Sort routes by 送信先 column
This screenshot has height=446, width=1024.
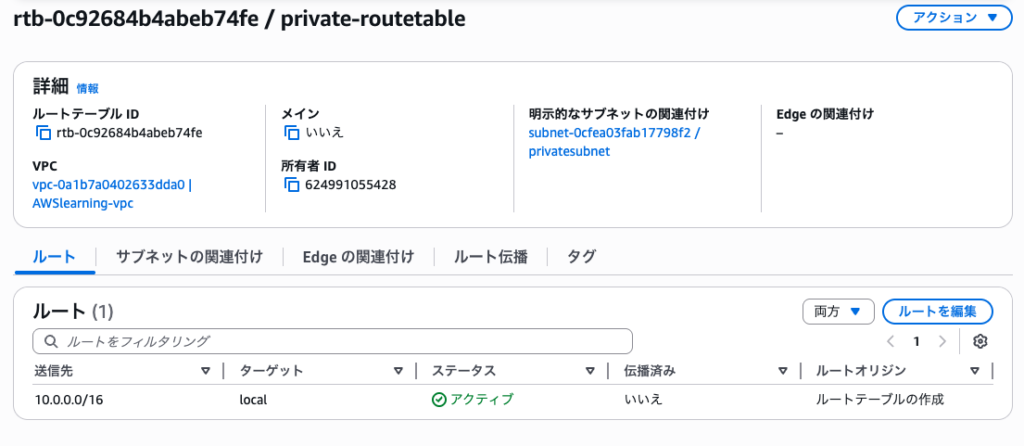point(205,371)
